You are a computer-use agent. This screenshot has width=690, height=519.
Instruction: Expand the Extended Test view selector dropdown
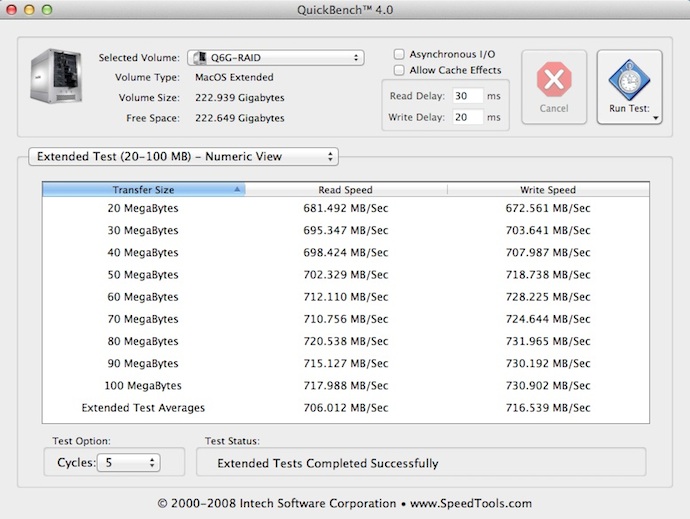183,156
